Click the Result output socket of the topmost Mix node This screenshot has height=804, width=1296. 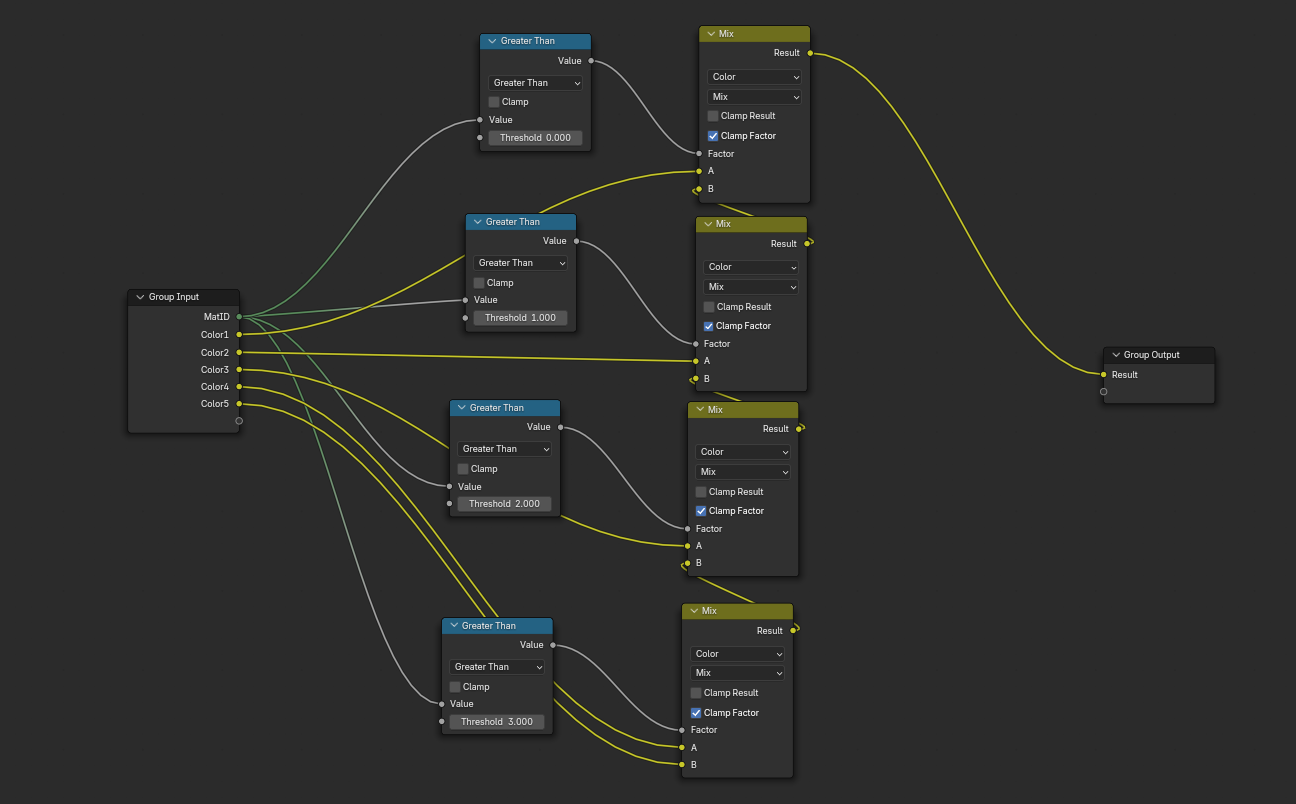pyautogui.click(x=809, y=53)
